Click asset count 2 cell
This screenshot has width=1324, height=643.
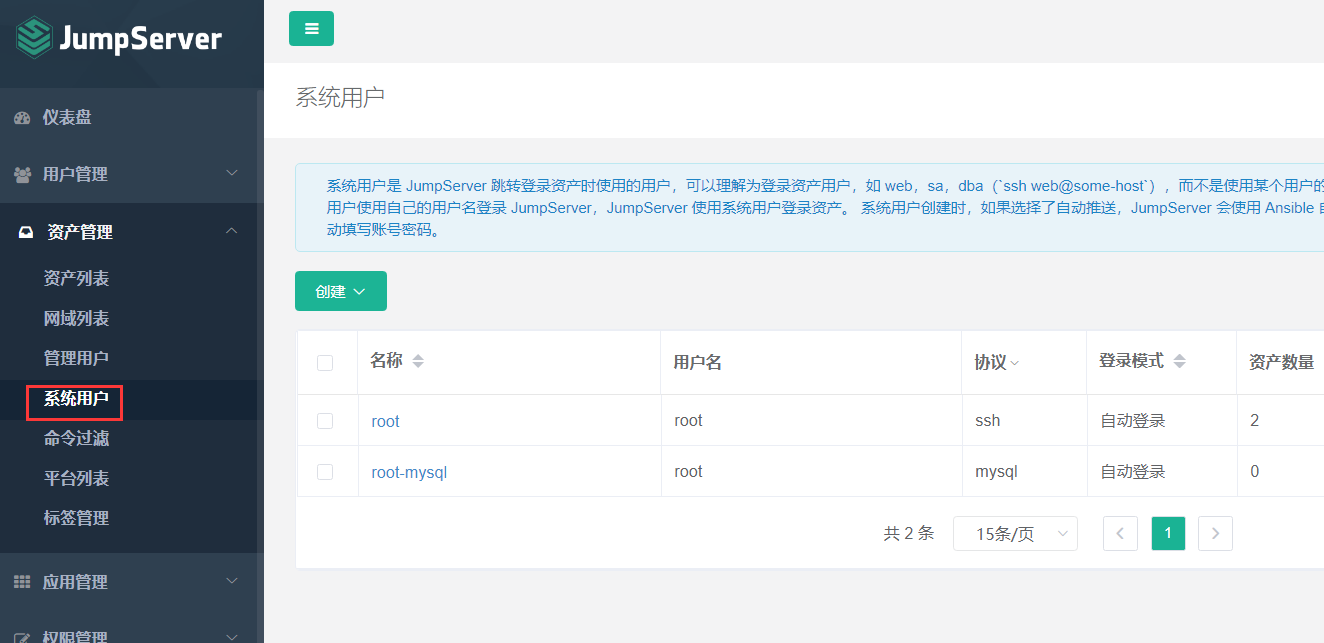point(1255,421)
